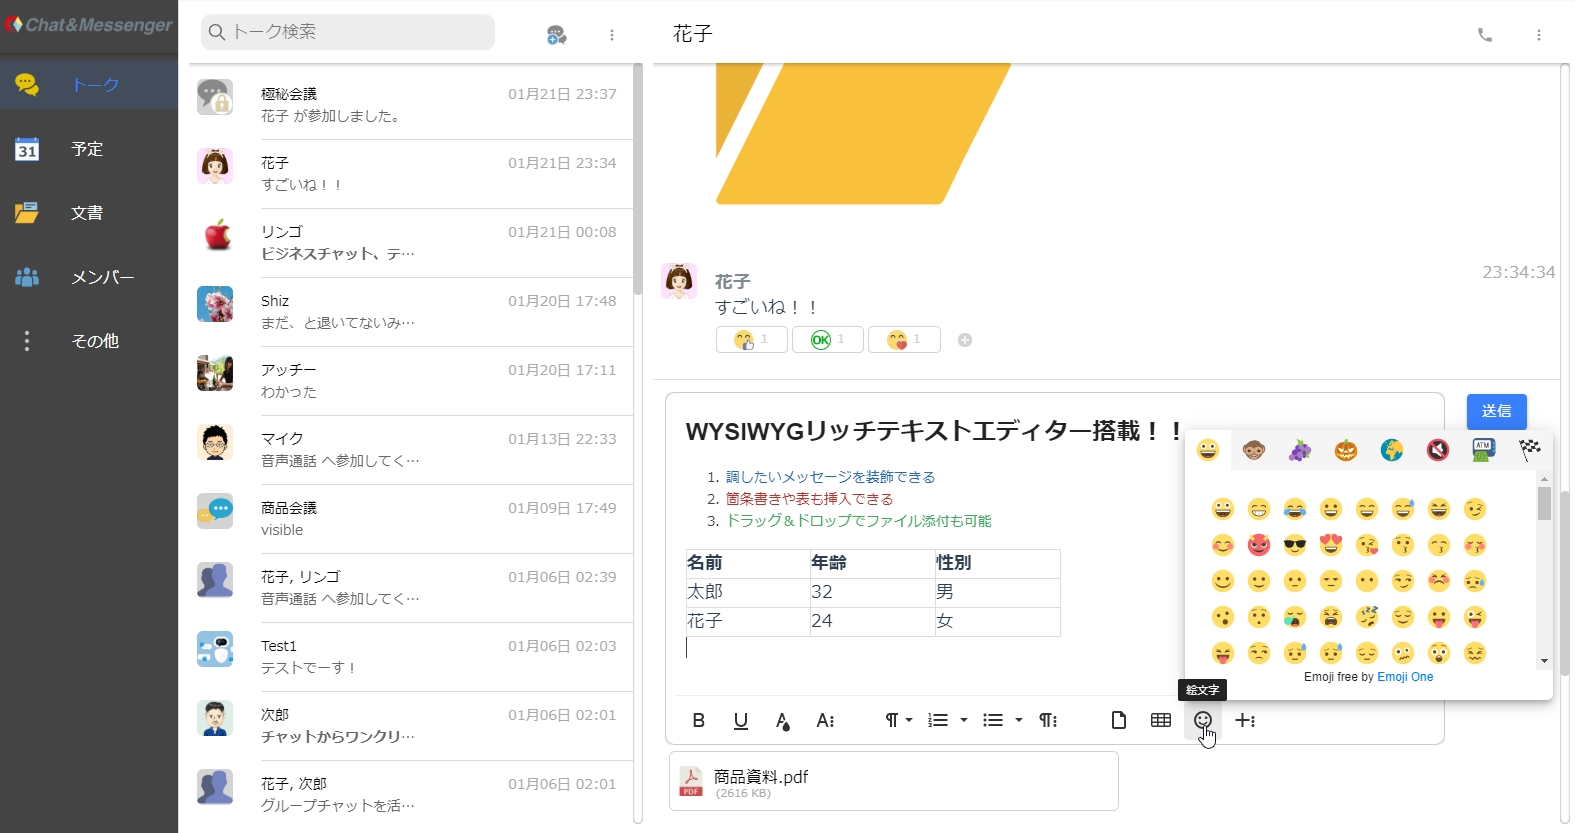The width and height of the screenshot is (1575, 833).
Task: Open the 予定 schedule section
Action: point(87,149)
